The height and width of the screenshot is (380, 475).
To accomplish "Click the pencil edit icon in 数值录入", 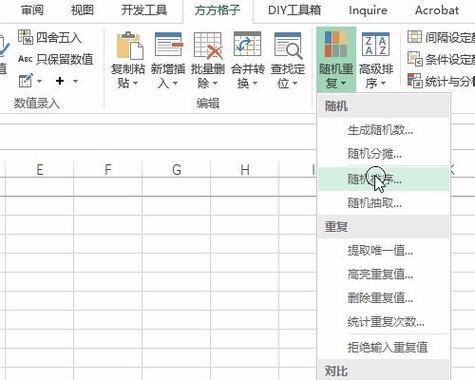I will tap(26, 81).
